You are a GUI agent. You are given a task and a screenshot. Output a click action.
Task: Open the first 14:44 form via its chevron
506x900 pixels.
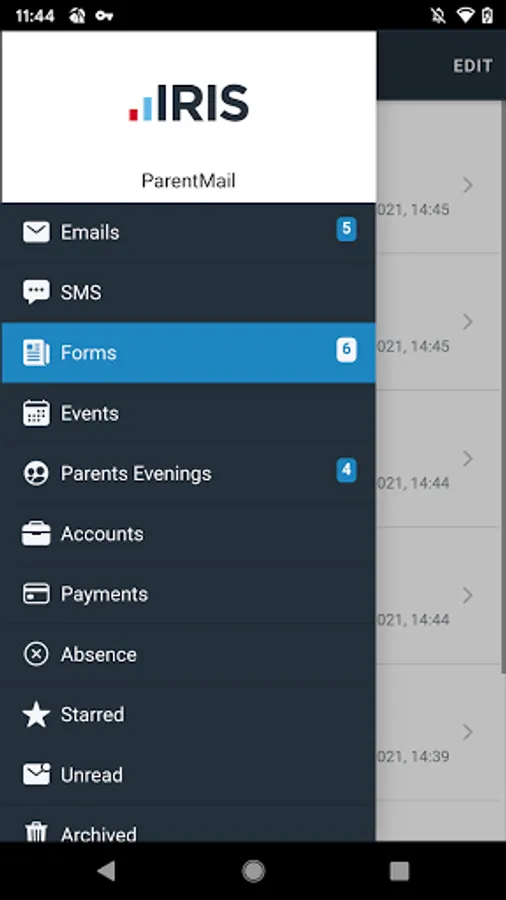pyautogui.click(x=468, y=458)
